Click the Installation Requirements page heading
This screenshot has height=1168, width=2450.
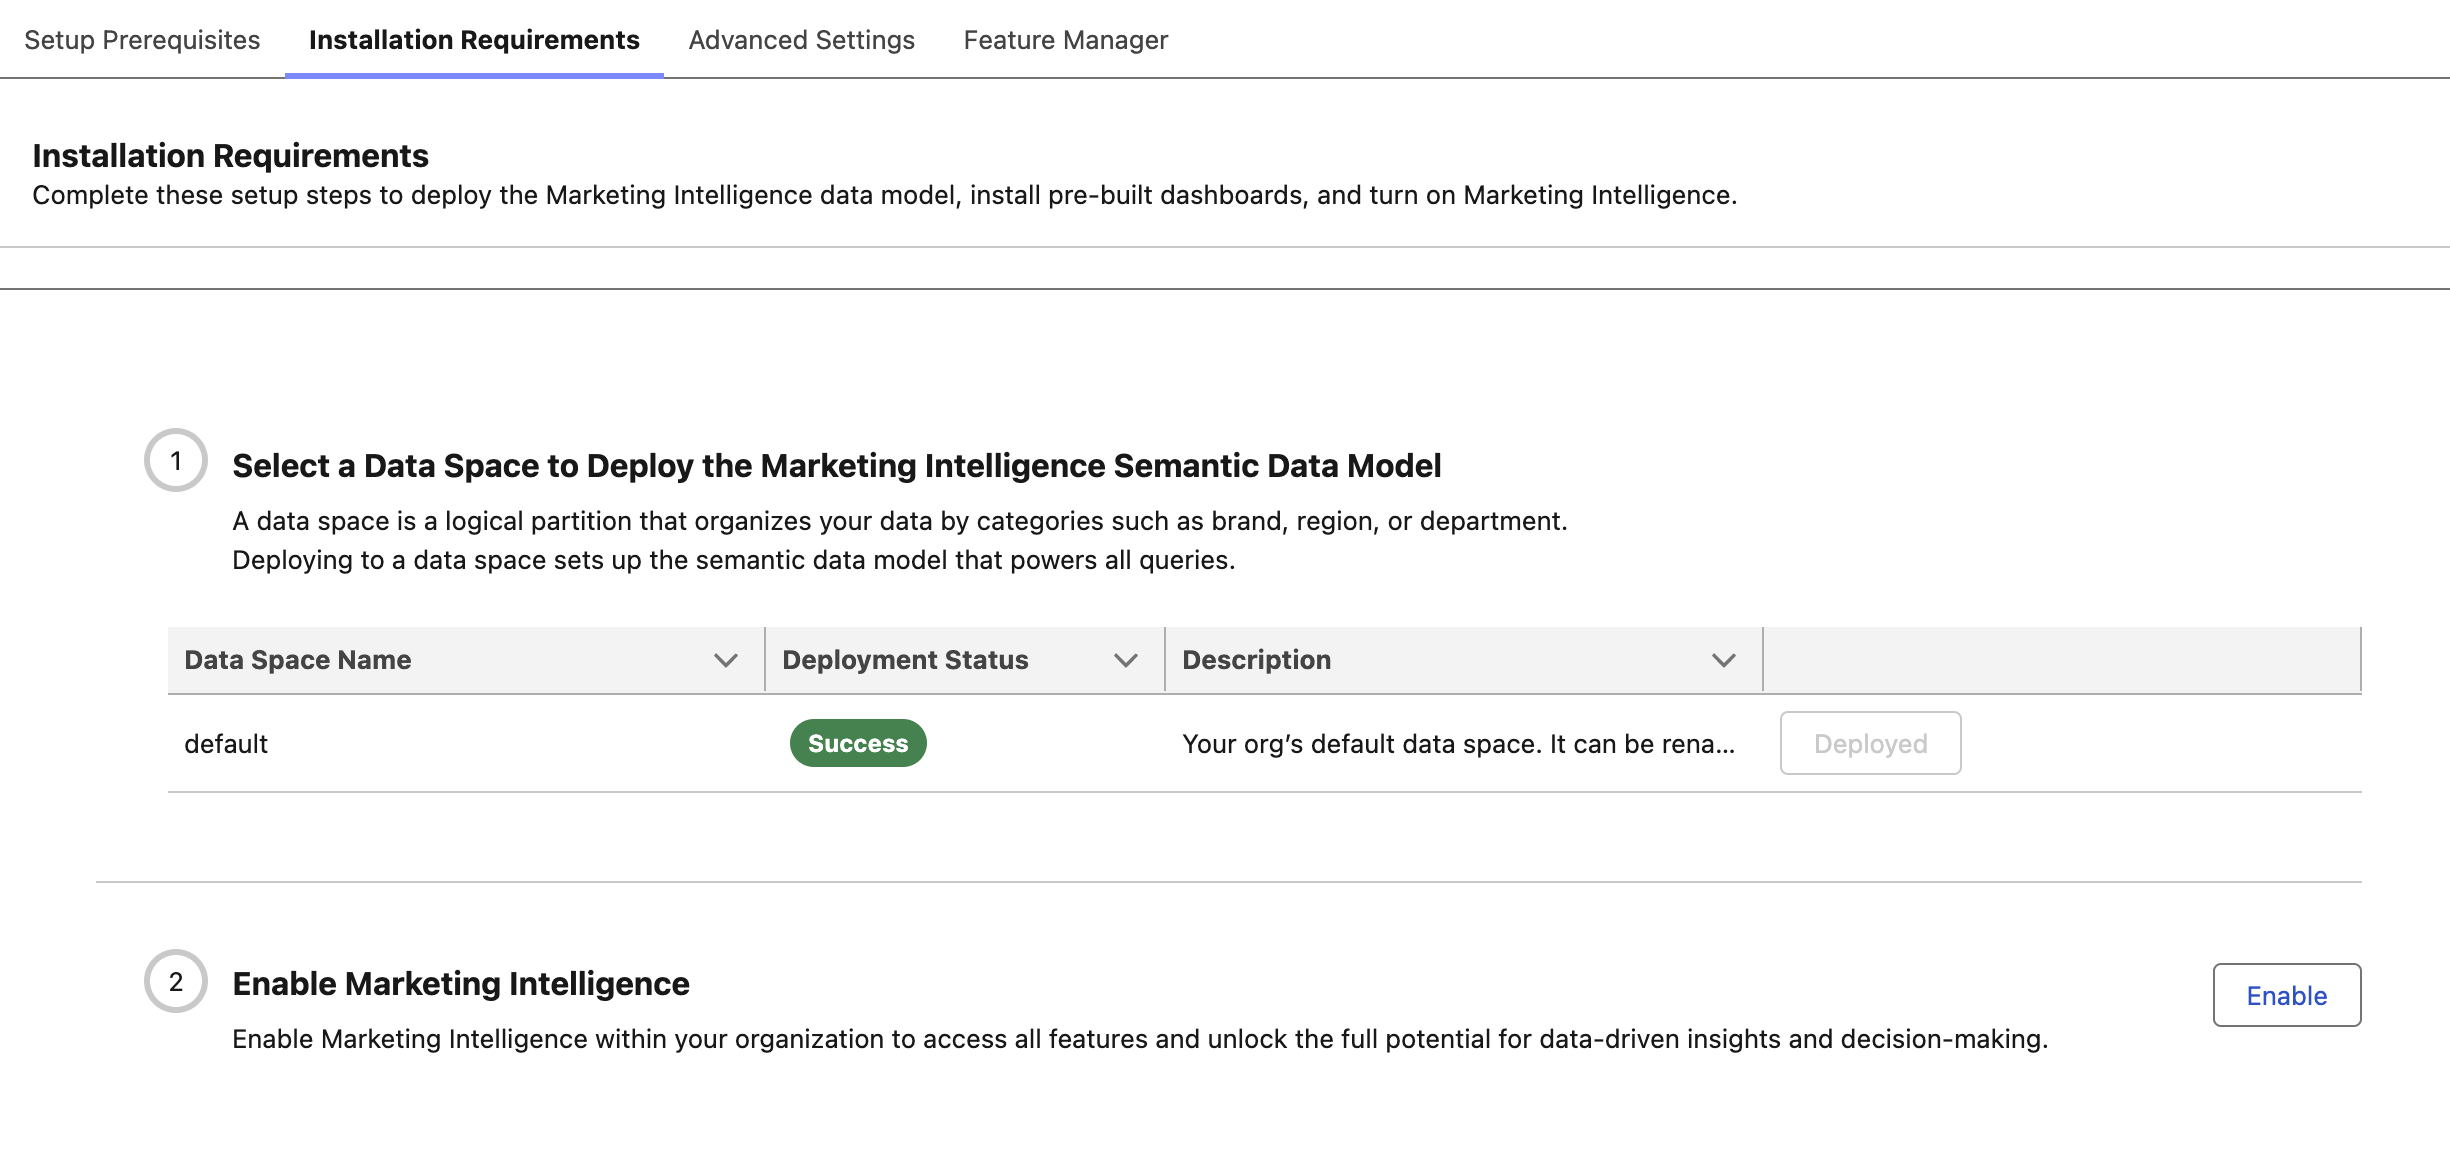230,155
